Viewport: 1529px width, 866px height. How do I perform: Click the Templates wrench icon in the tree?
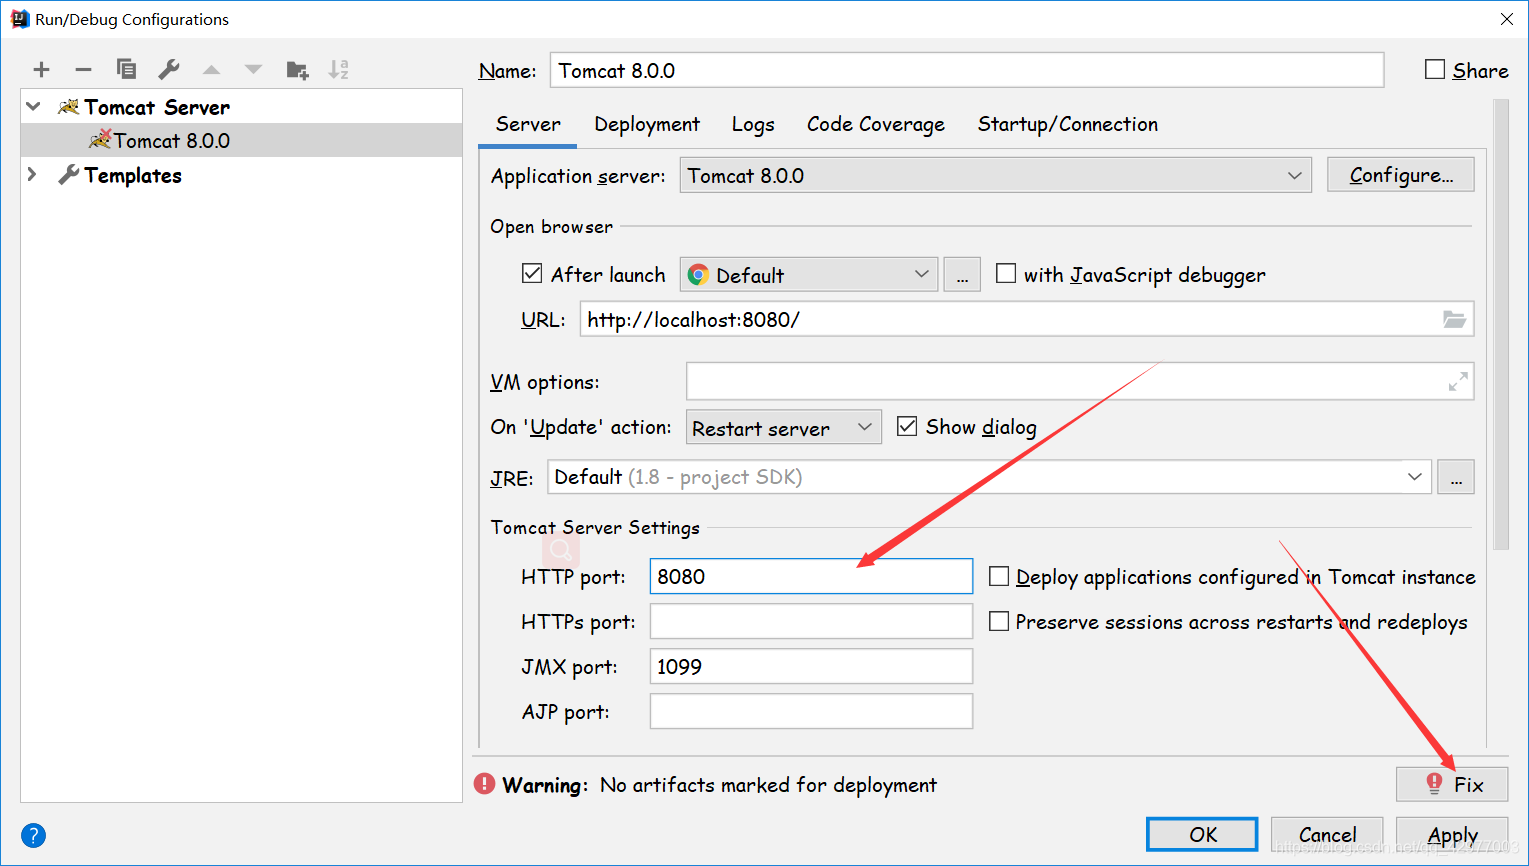(68, 175)
